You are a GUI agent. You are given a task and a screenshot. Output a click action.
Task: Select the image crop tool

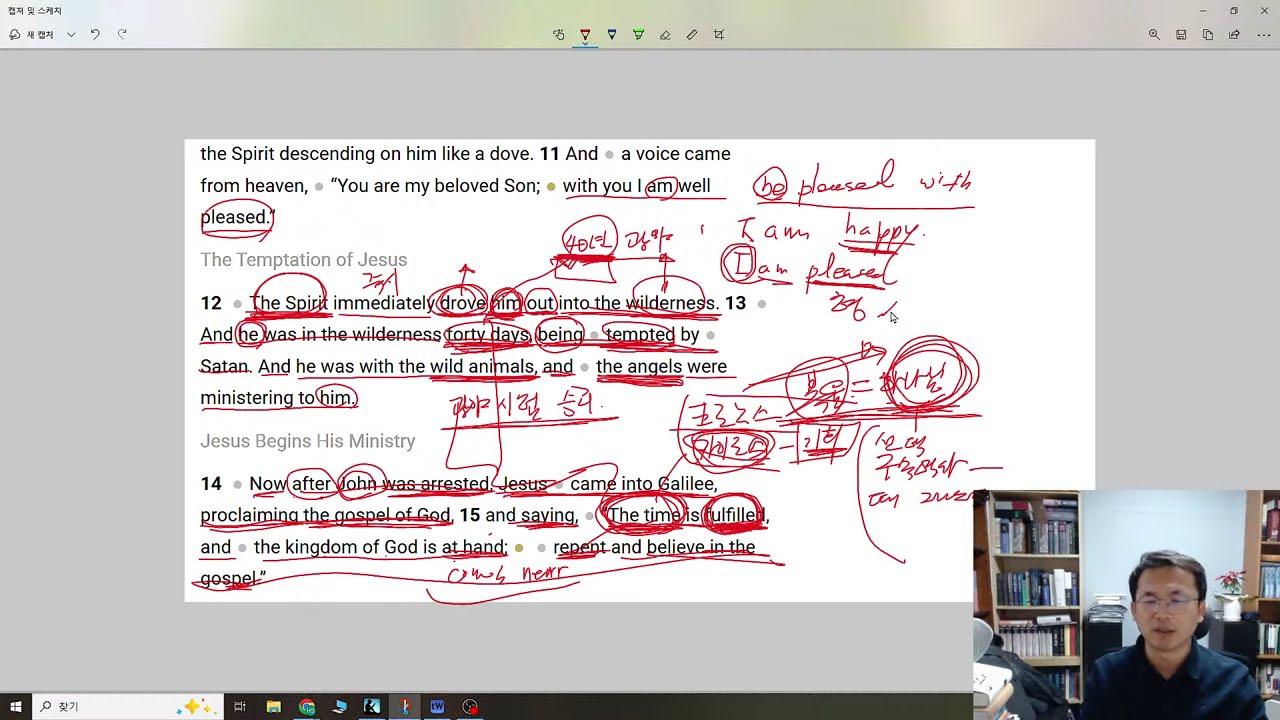click(x=719, y=34)
